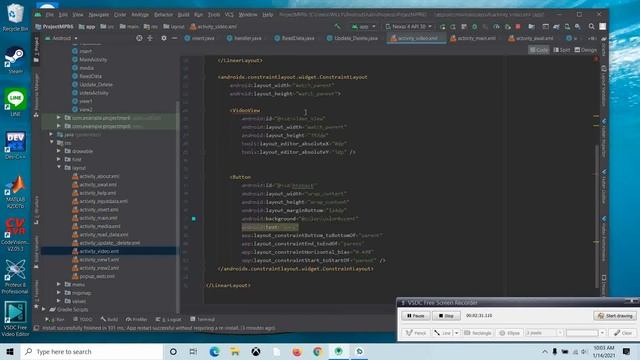The image size is (640, 360).
Task: Open the Navigate menu
Action: pyautogui.click(x=99, y=15)
